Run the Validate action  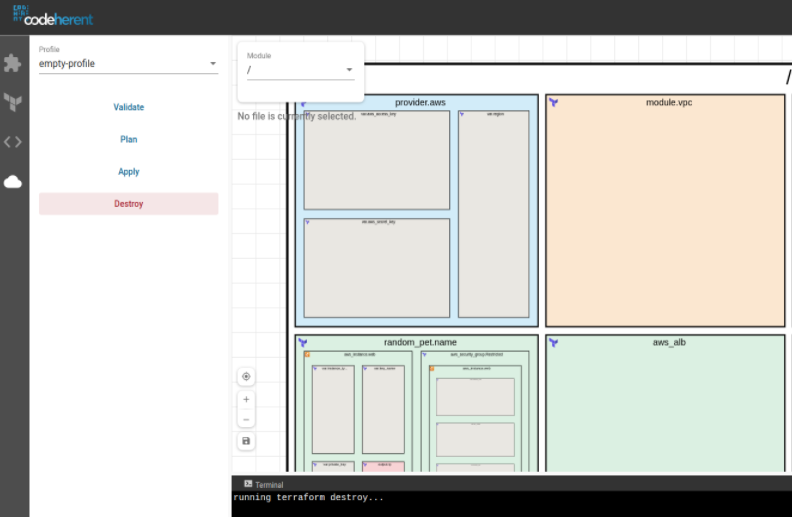click(128, 107)
